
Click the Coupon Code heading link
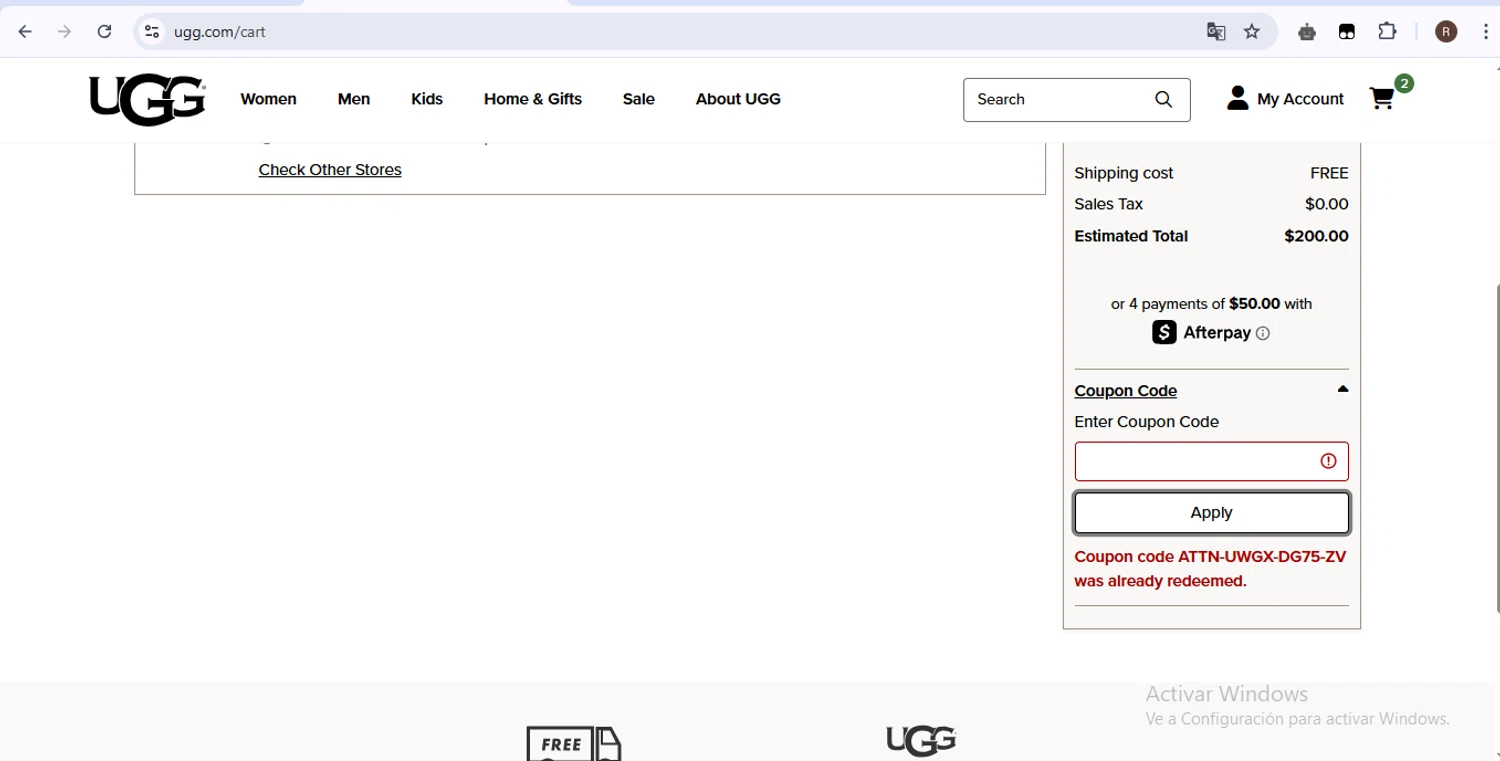coord(1125,391)
